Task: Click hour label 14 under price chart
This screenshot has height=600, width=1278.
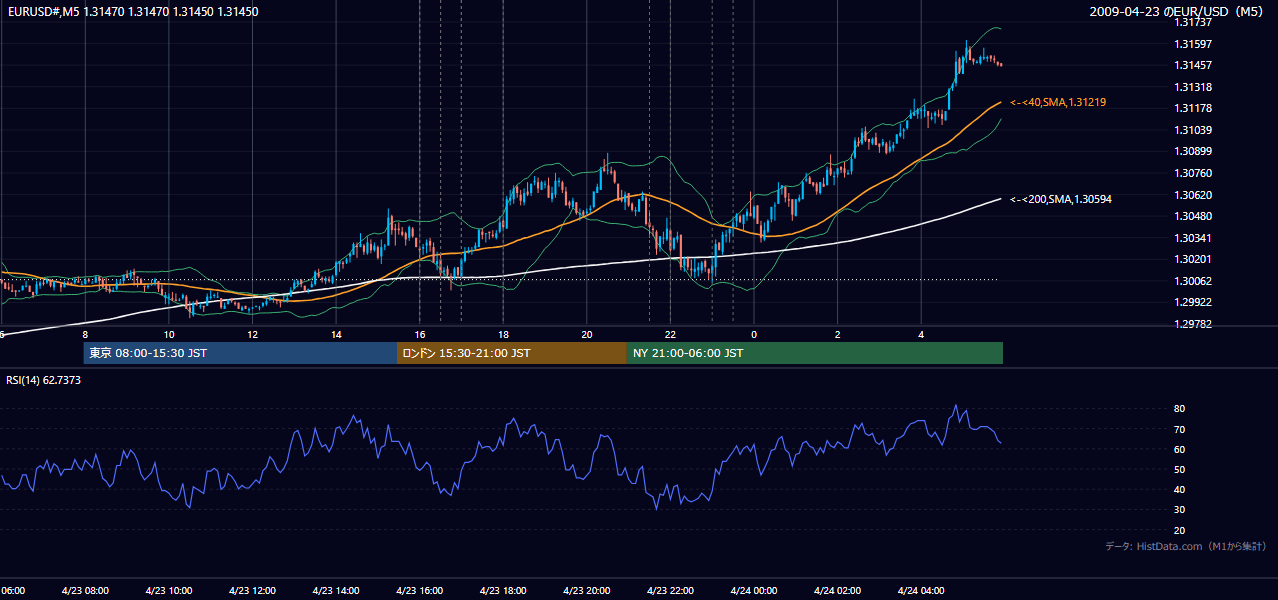Action: [x=336, y=334]
